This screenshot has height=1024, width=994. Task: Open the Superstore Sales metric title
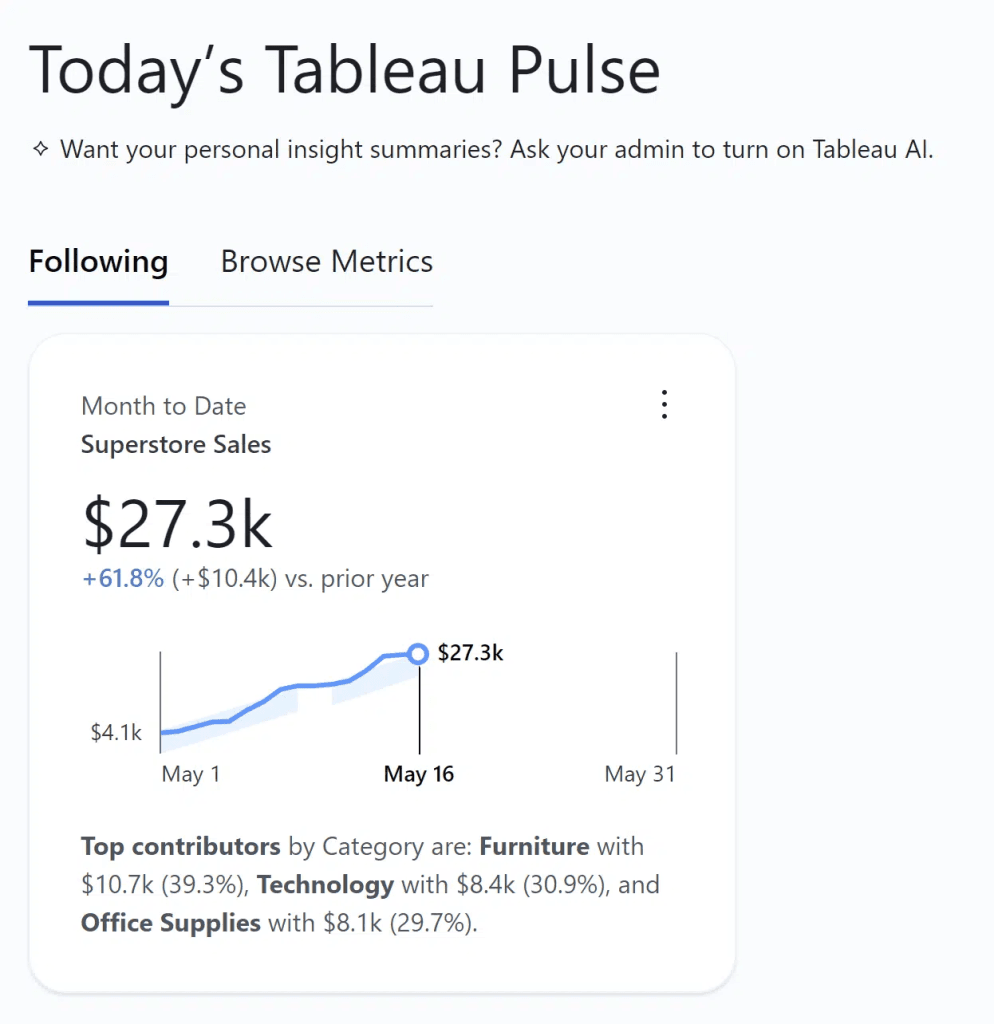pyautogui.click(x=176, y=445)
